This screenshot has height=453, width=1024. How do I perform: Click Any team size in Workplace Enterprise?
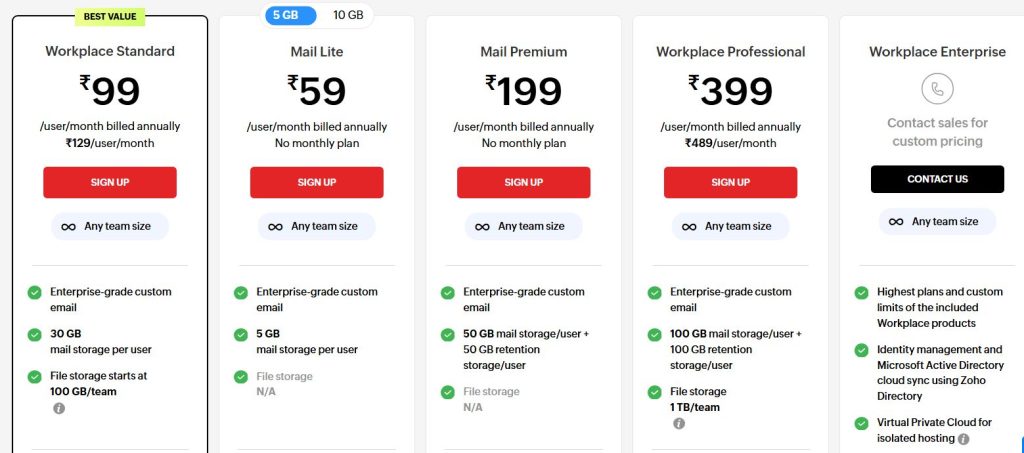tap(937, 221)
